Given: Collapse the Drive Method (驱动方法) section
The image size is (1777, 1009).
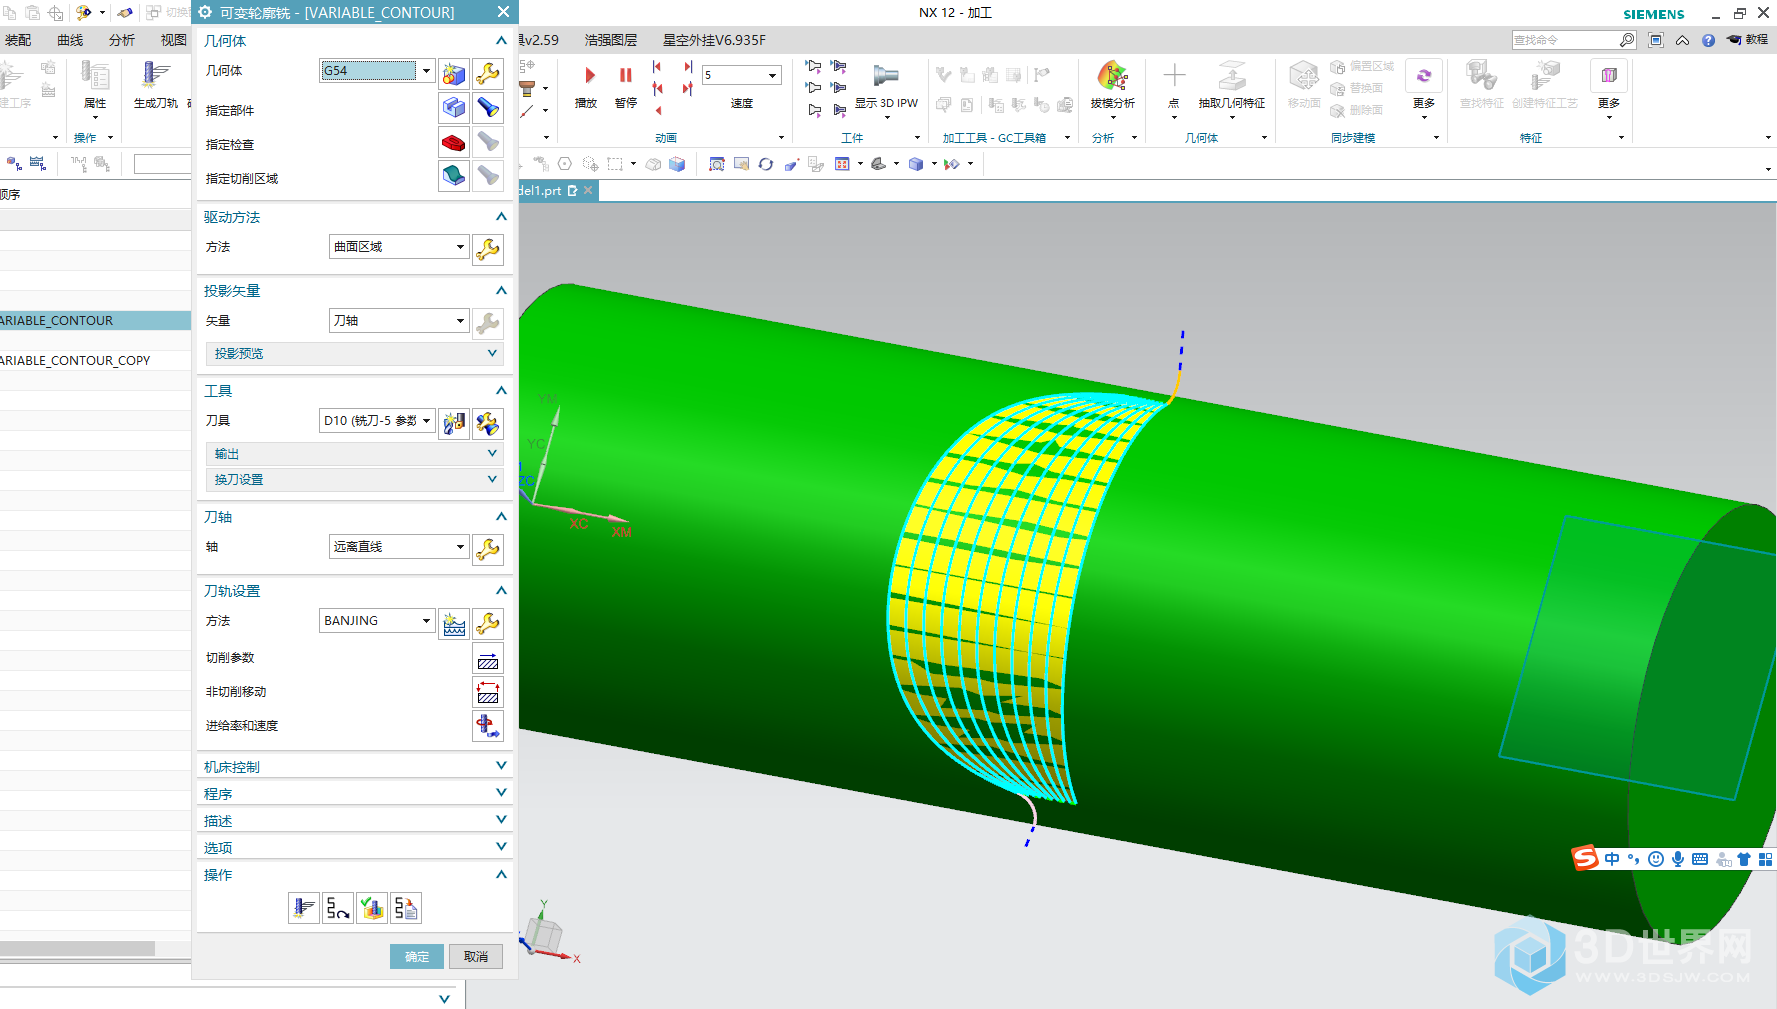Looking at the screenshot, I should 354,217.
